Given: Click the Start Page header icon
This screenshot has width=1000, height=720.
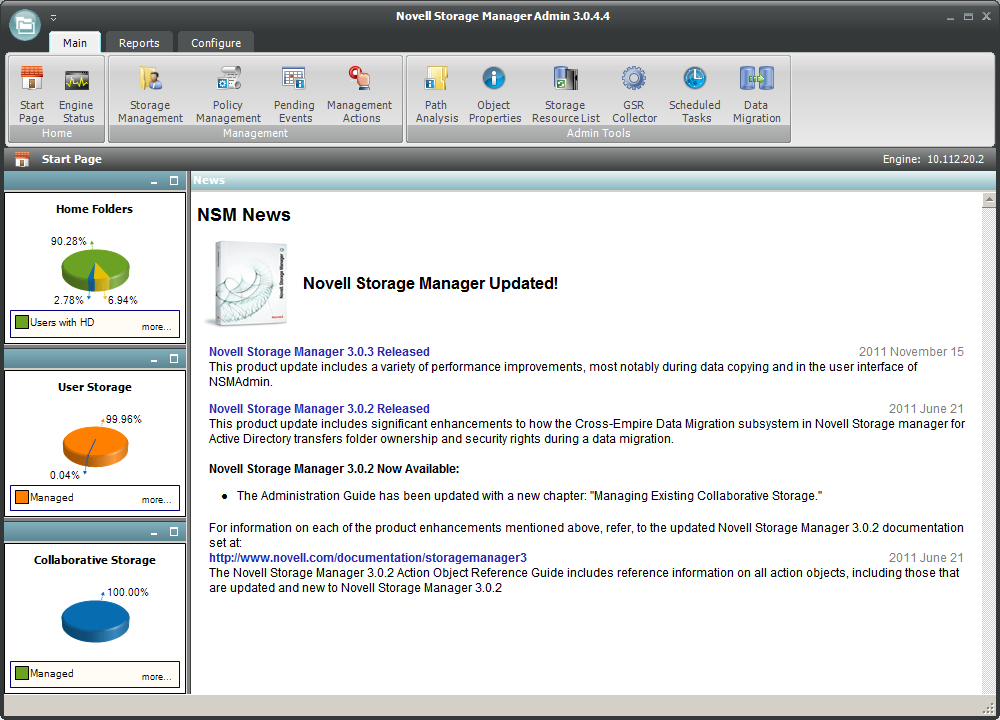Looking at the screenshot, I should tap(22, 159).
